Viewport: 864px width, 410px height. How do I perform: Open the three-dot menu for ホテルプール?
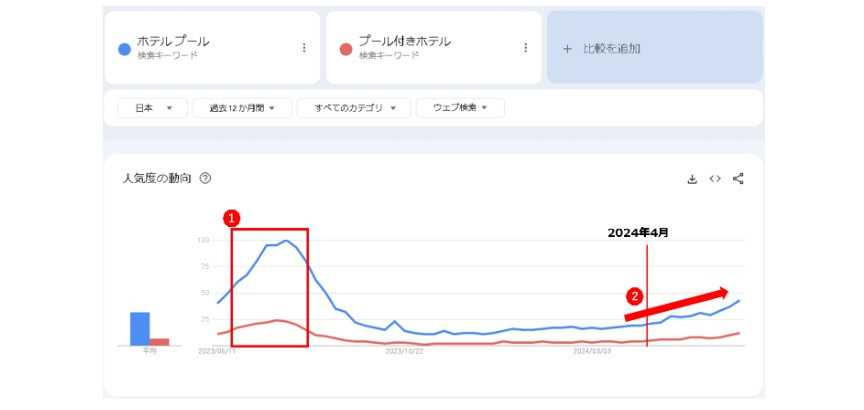click(x=304, y=48)
